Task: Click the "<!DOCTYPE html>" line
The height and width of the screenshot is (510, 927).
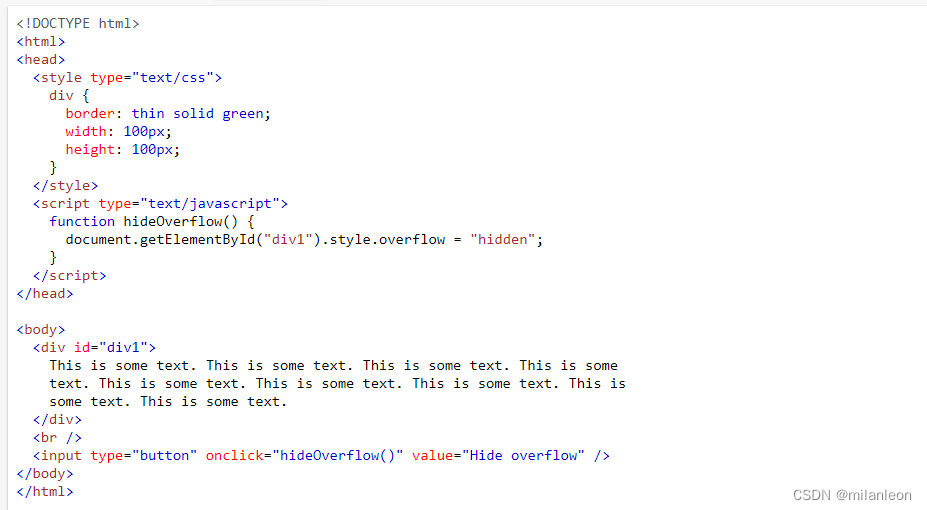Action: (77, 24)
